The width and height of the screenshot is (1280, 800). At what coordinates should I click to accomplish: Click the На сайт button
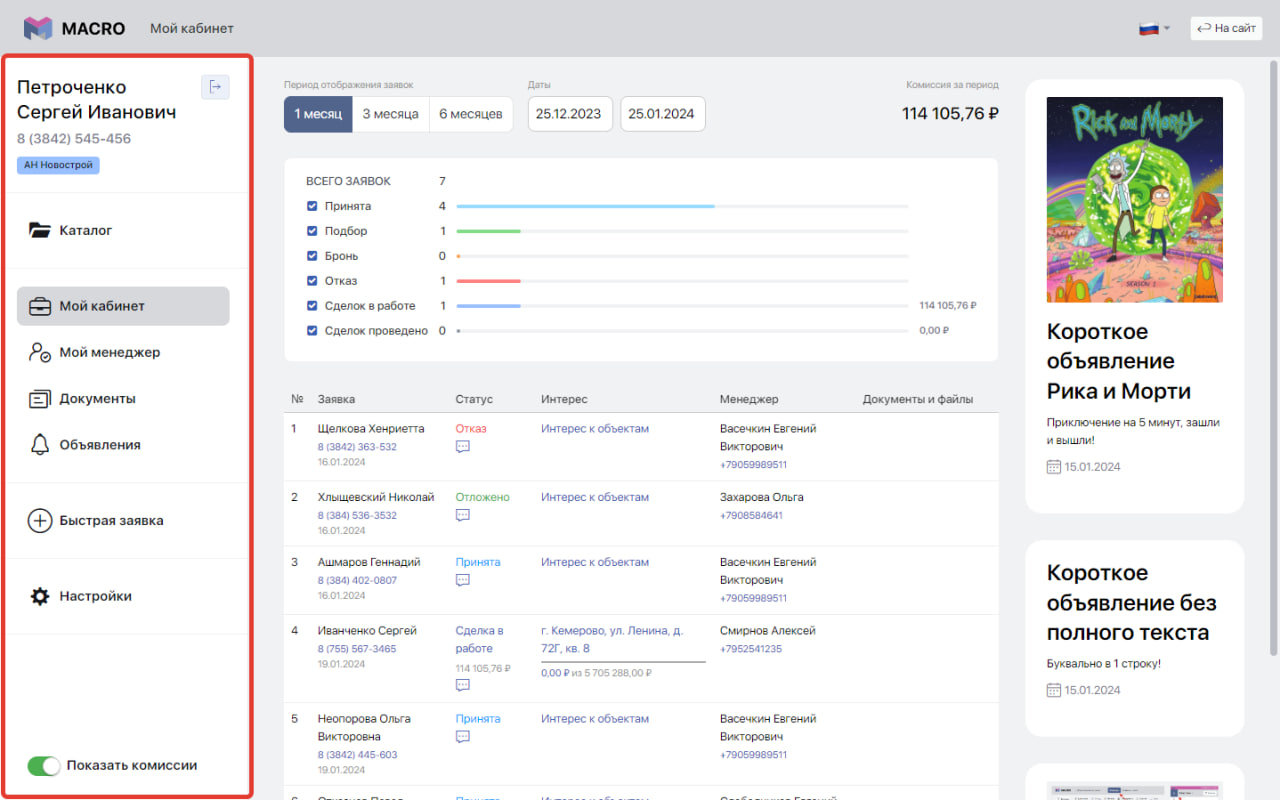pos(1226,28)
